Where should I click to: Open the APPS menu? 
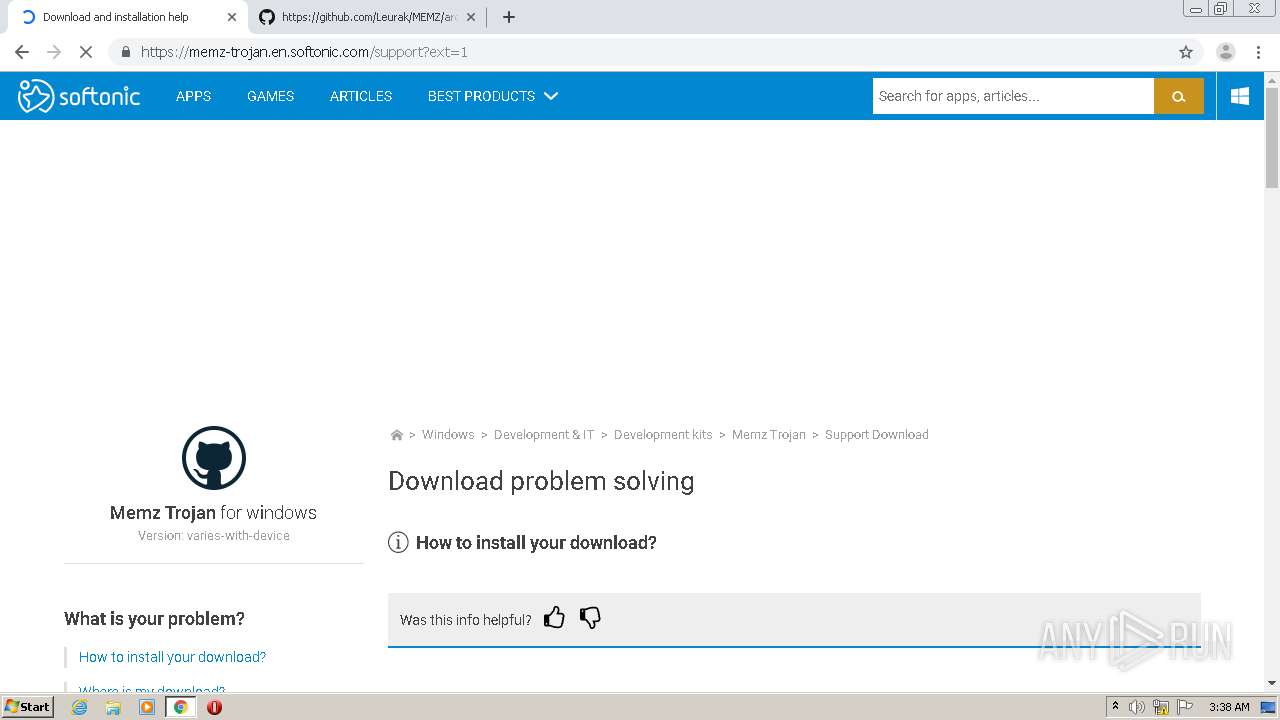pyautogui.click(x=193, y=96)
